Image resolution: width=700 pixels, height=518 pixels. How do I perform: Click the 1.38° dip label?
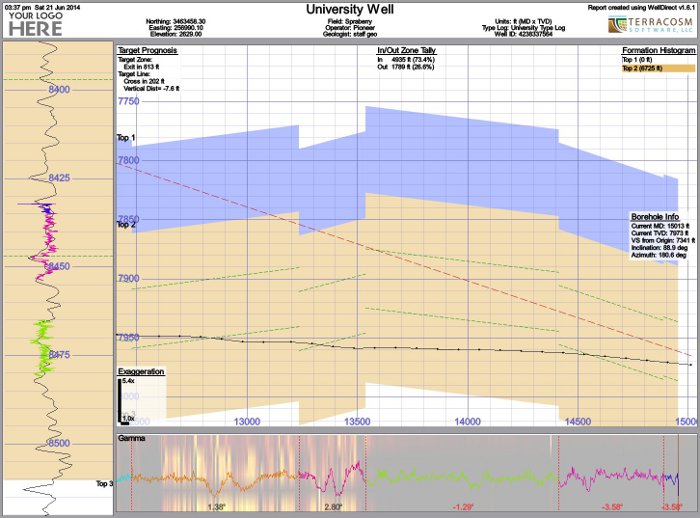click(217, 507)
